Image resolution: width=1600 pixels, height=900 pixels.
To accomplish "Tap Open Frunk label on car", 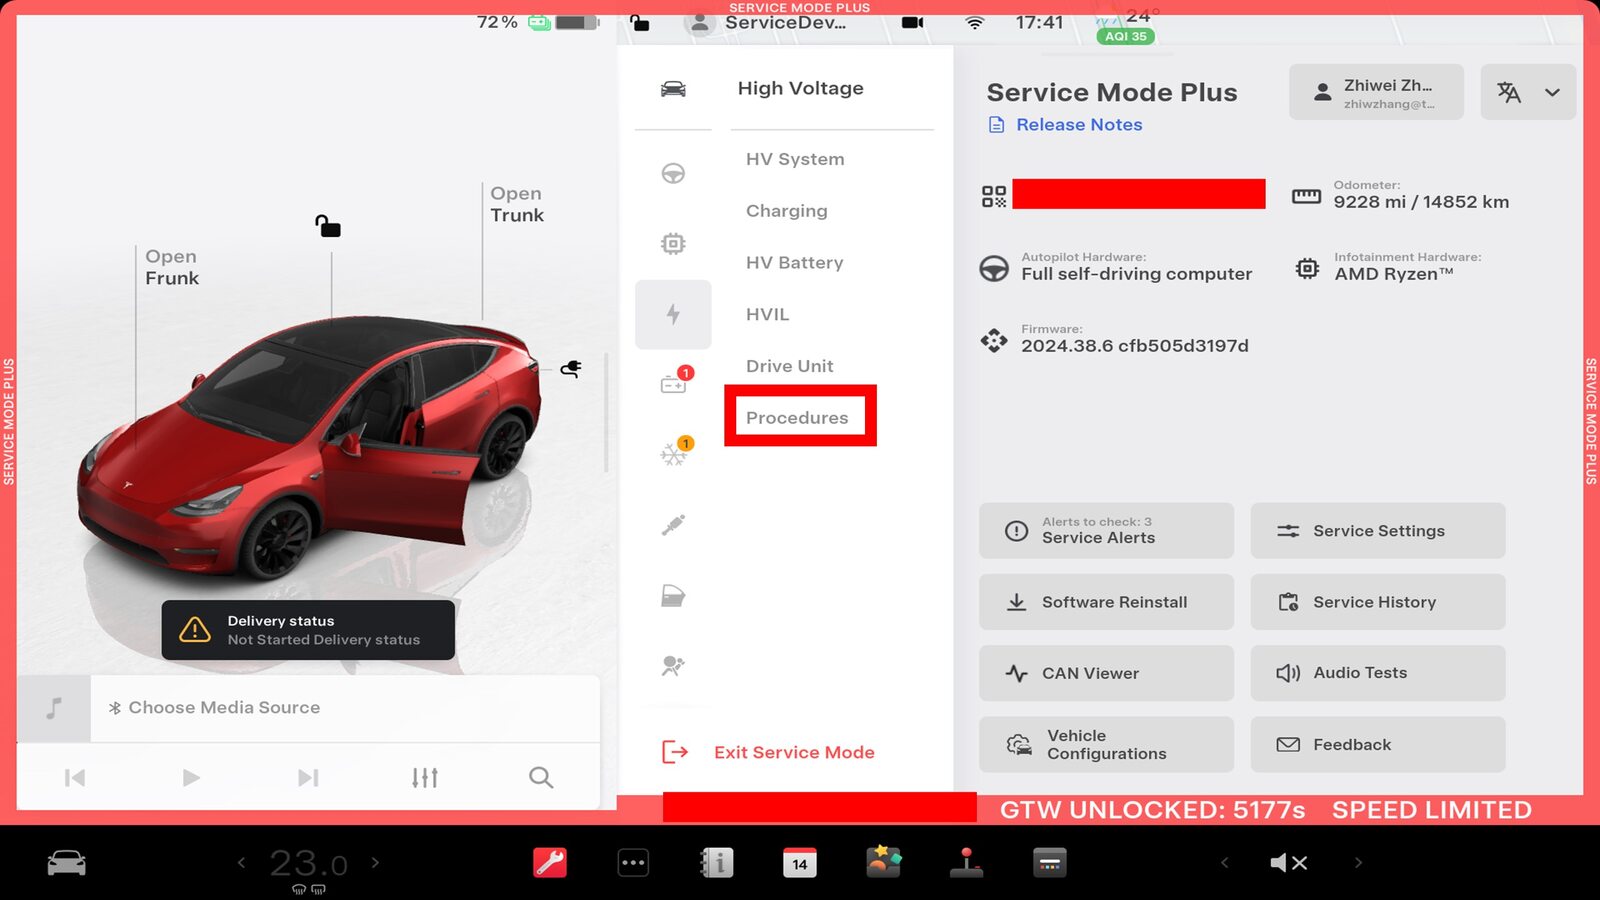I will coord(172,267).
